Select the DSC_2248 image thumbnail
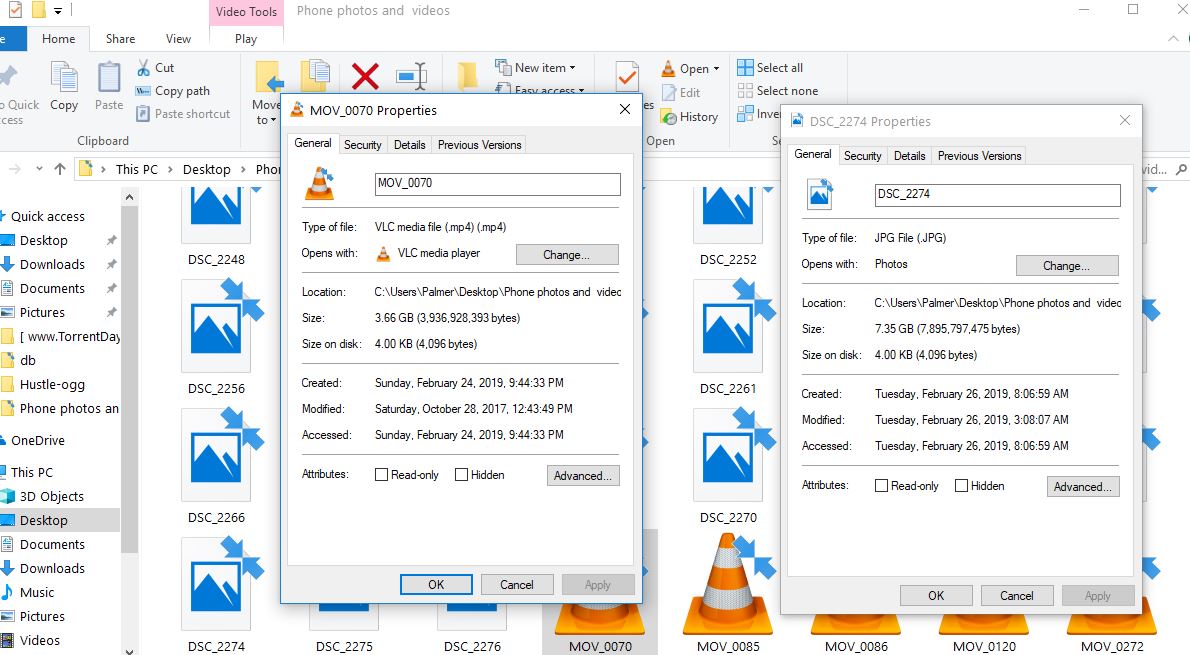Screen dimensions: 1190x655 (x=216, y=215)
